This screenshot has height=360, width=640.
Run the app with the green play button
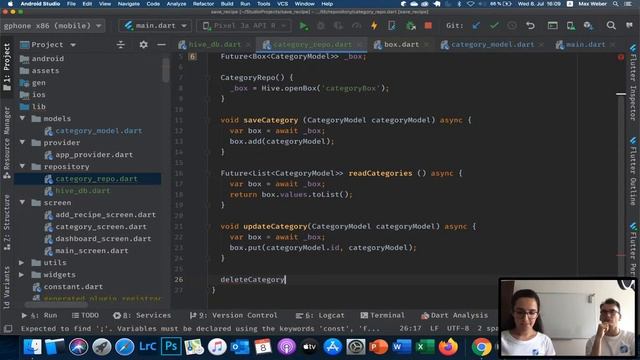click(x=303, y=26)
